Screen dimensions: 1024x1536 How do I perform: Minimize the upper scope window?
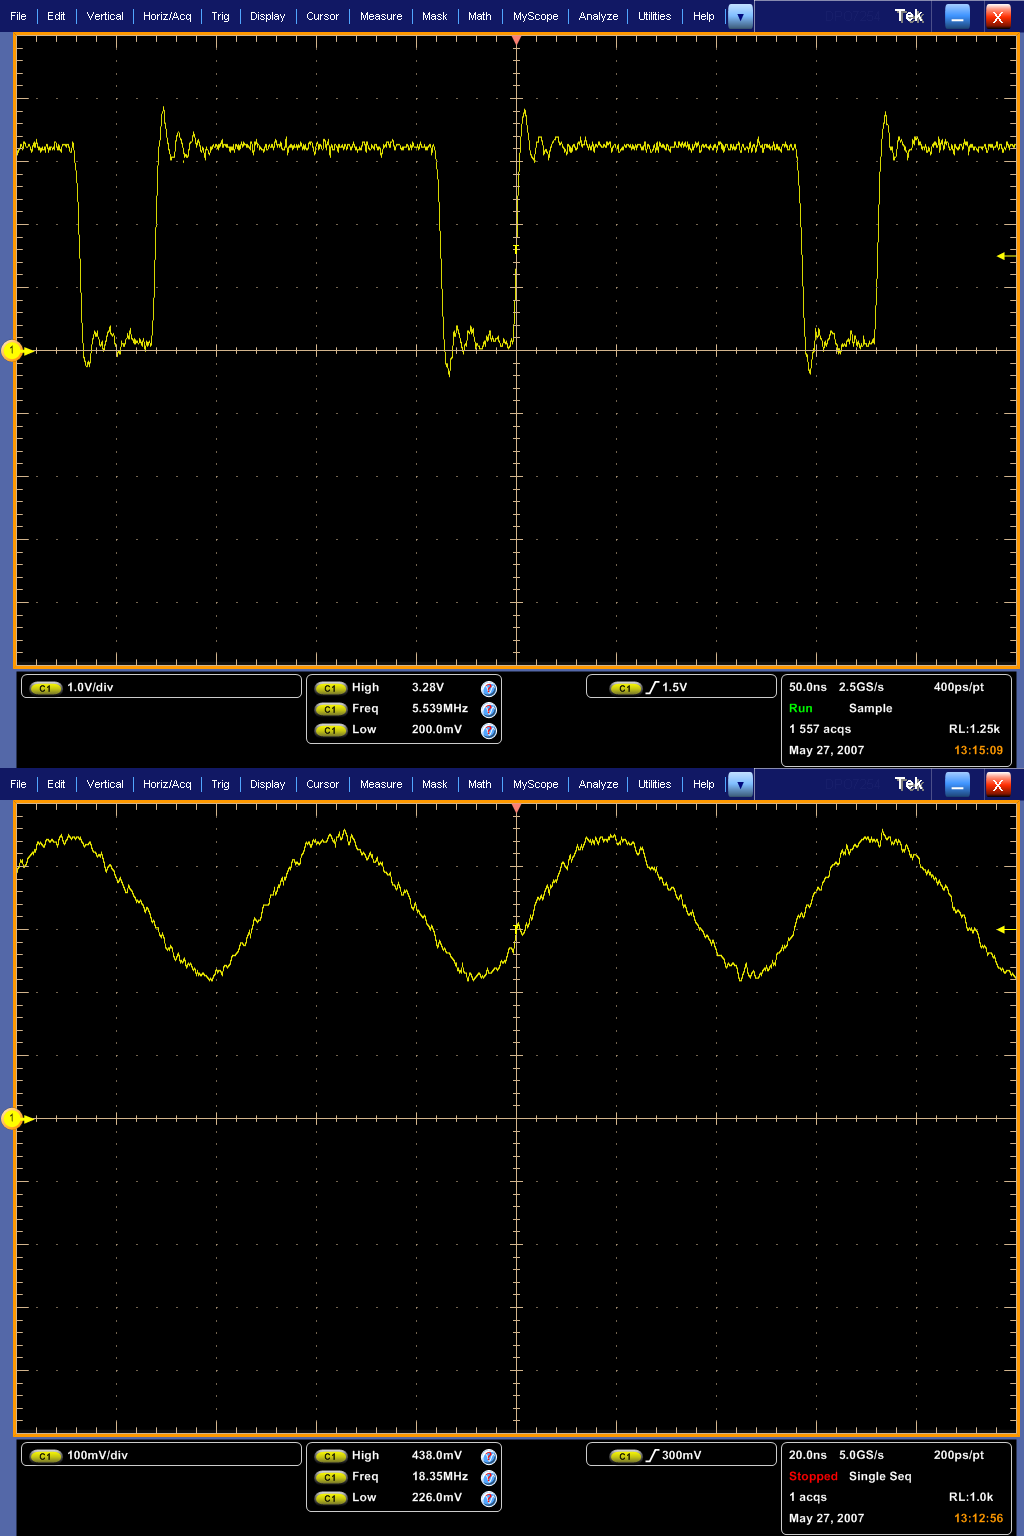click(958, 16)
